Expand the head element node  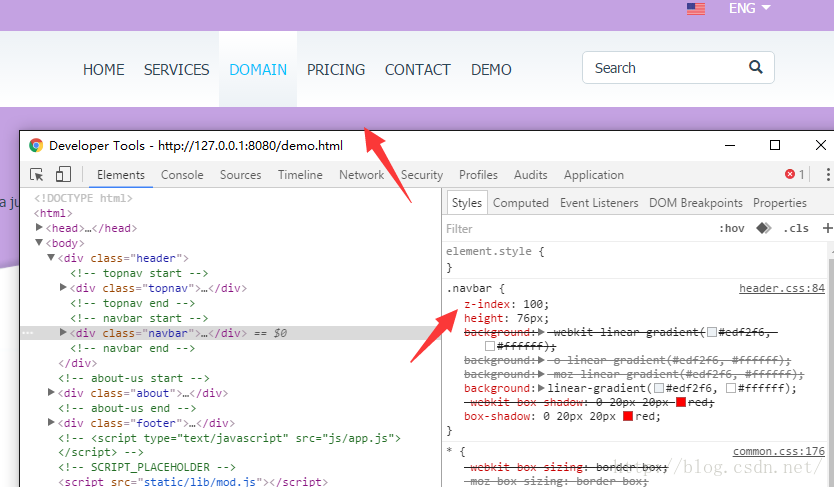pos(39,228)
